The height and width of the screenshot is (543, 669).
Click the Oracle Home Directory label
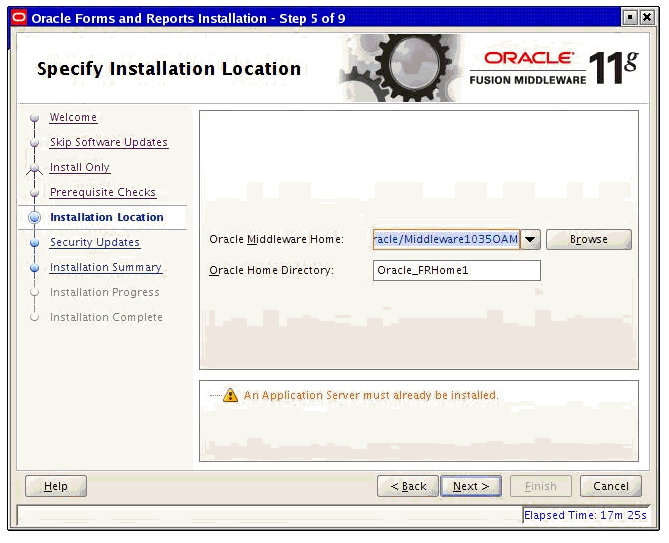[271, 270]
